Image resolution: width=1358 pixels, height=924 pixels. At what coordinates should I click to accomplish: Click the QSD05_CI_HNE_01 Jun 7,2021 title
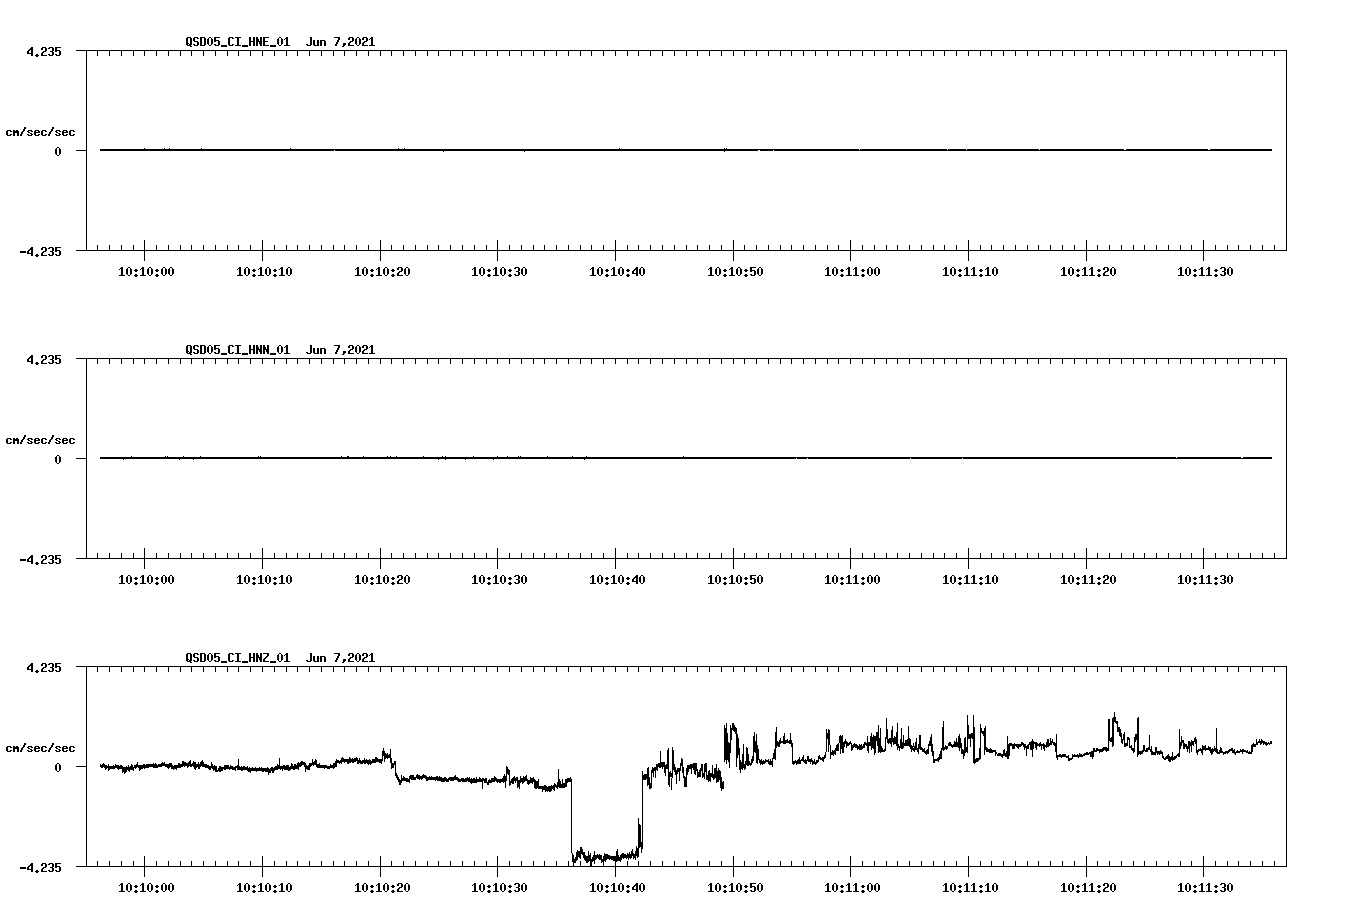(x=280, y=42)
